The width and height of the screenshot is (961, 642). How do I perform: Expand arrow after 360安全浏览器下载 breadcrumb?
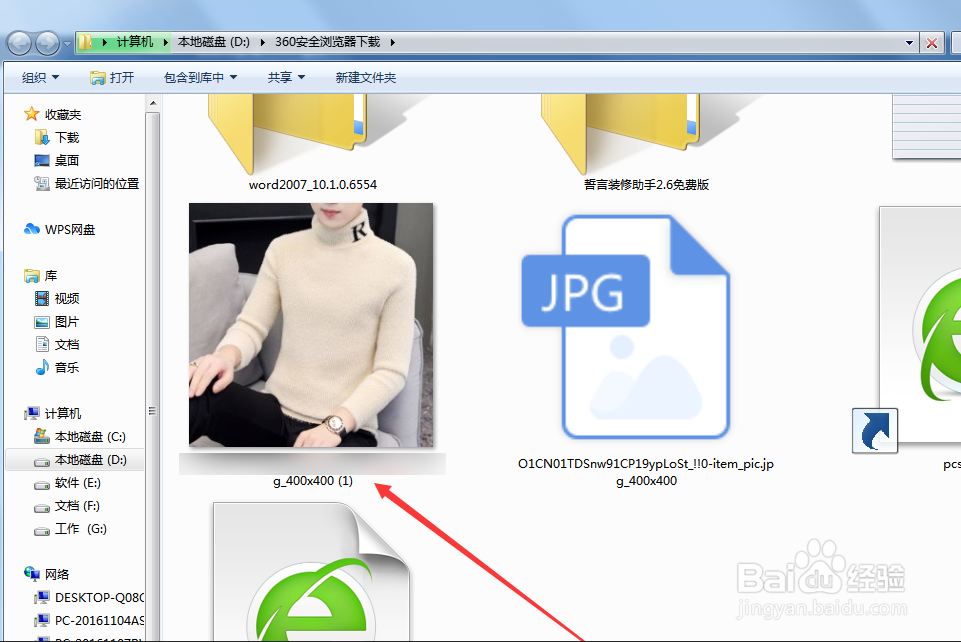point(392,42)
